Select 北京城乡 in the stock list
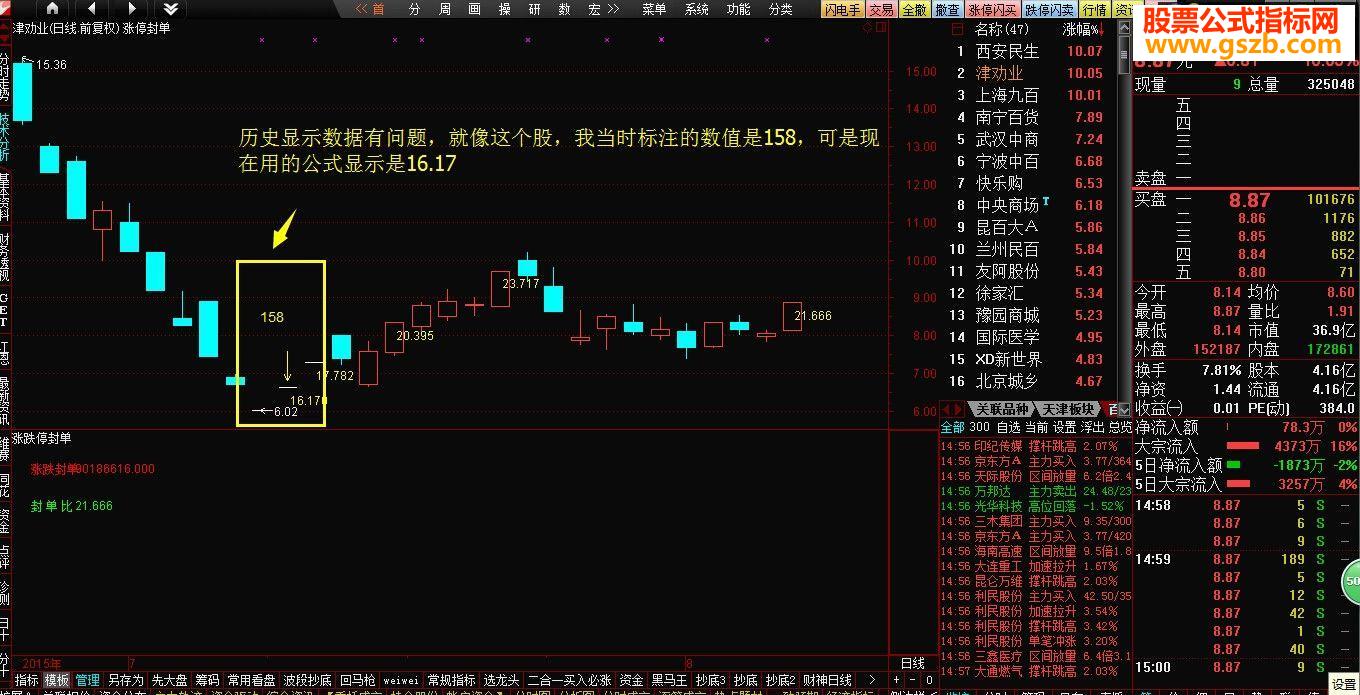This screenshot has height=695, width=1360. click(x=1007, y=381)
